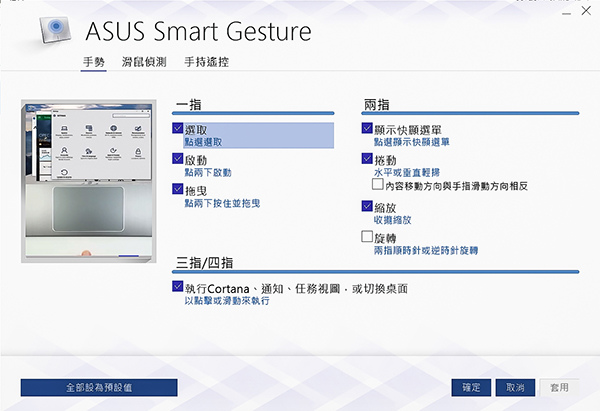Click the 兩指順時針或逆時針旋轉 description text
The width and height of the screenshot is (600, 411).
click(426, 251)
